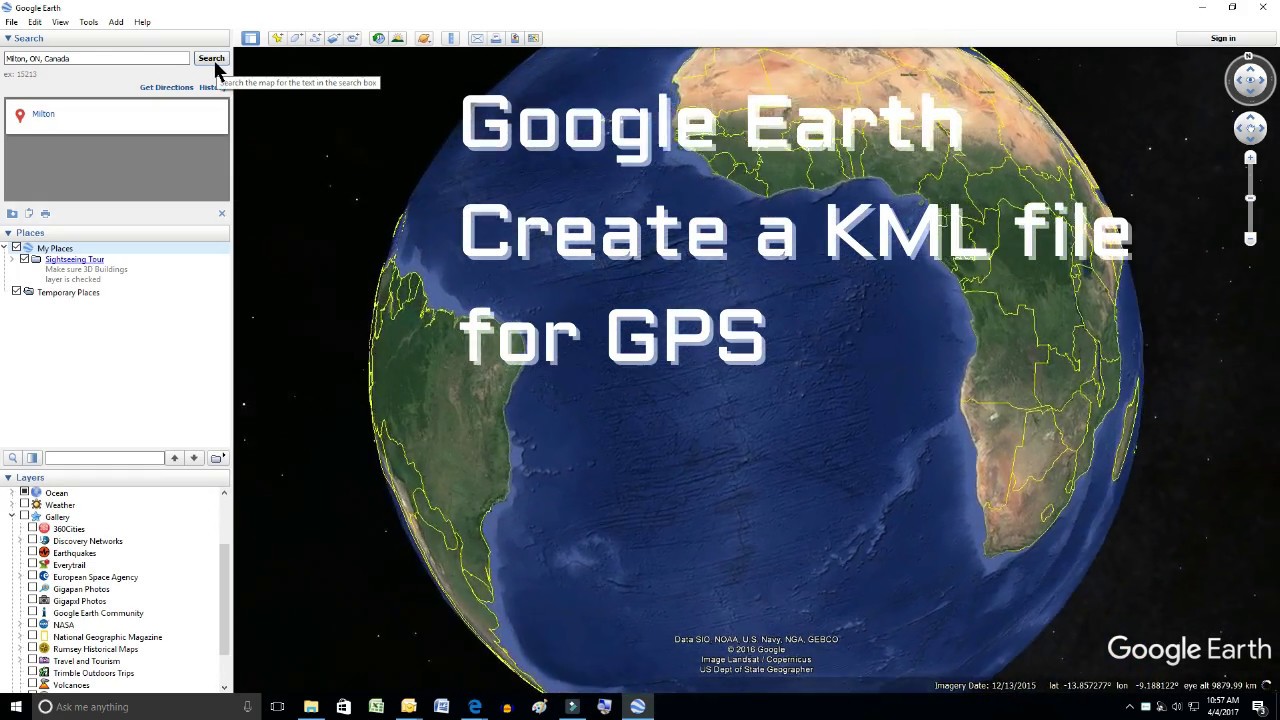
Task: Click the Sign in button
Action: tap(1223, 38)
